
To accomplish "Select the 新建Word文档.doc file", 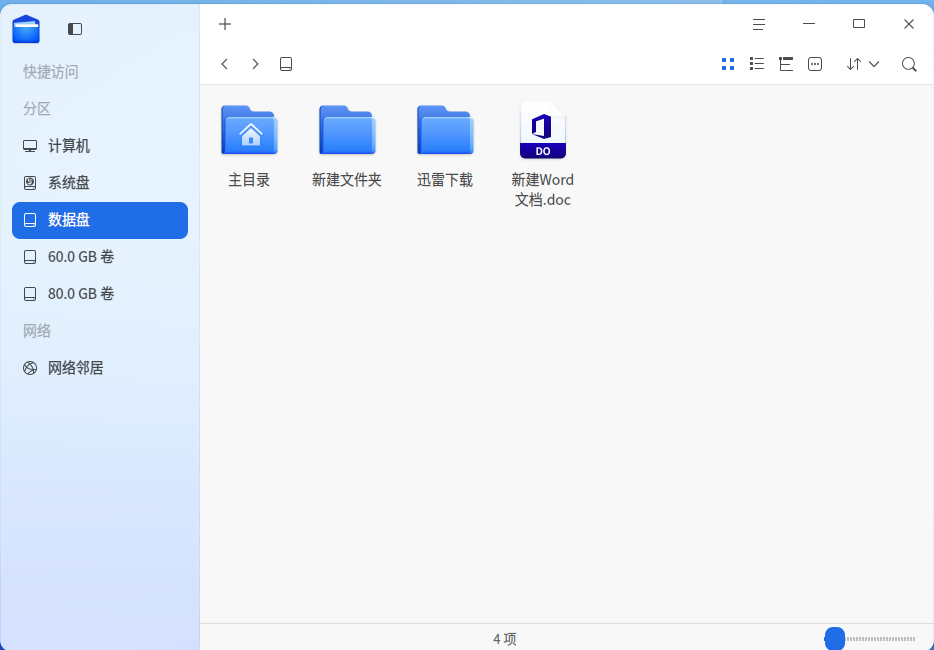I will click(x=543, y=155).
